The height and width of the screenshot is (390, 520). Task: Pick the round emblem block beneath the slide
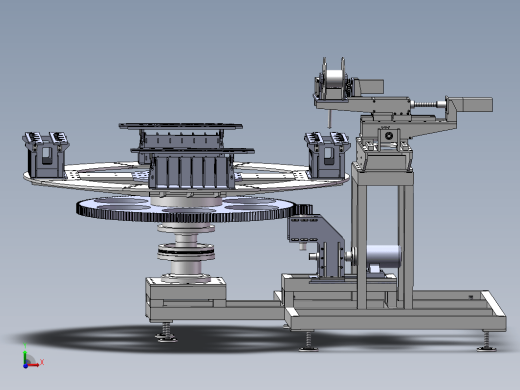click(x=389, y=136)
